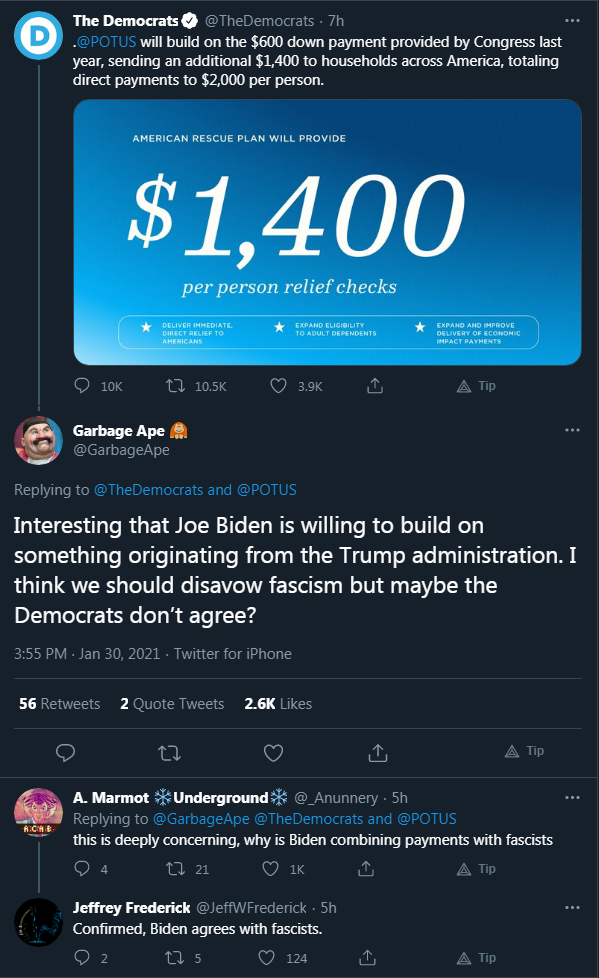
Task: Open @POTUS mention in Democrats tweet
Action: (106, 42)
